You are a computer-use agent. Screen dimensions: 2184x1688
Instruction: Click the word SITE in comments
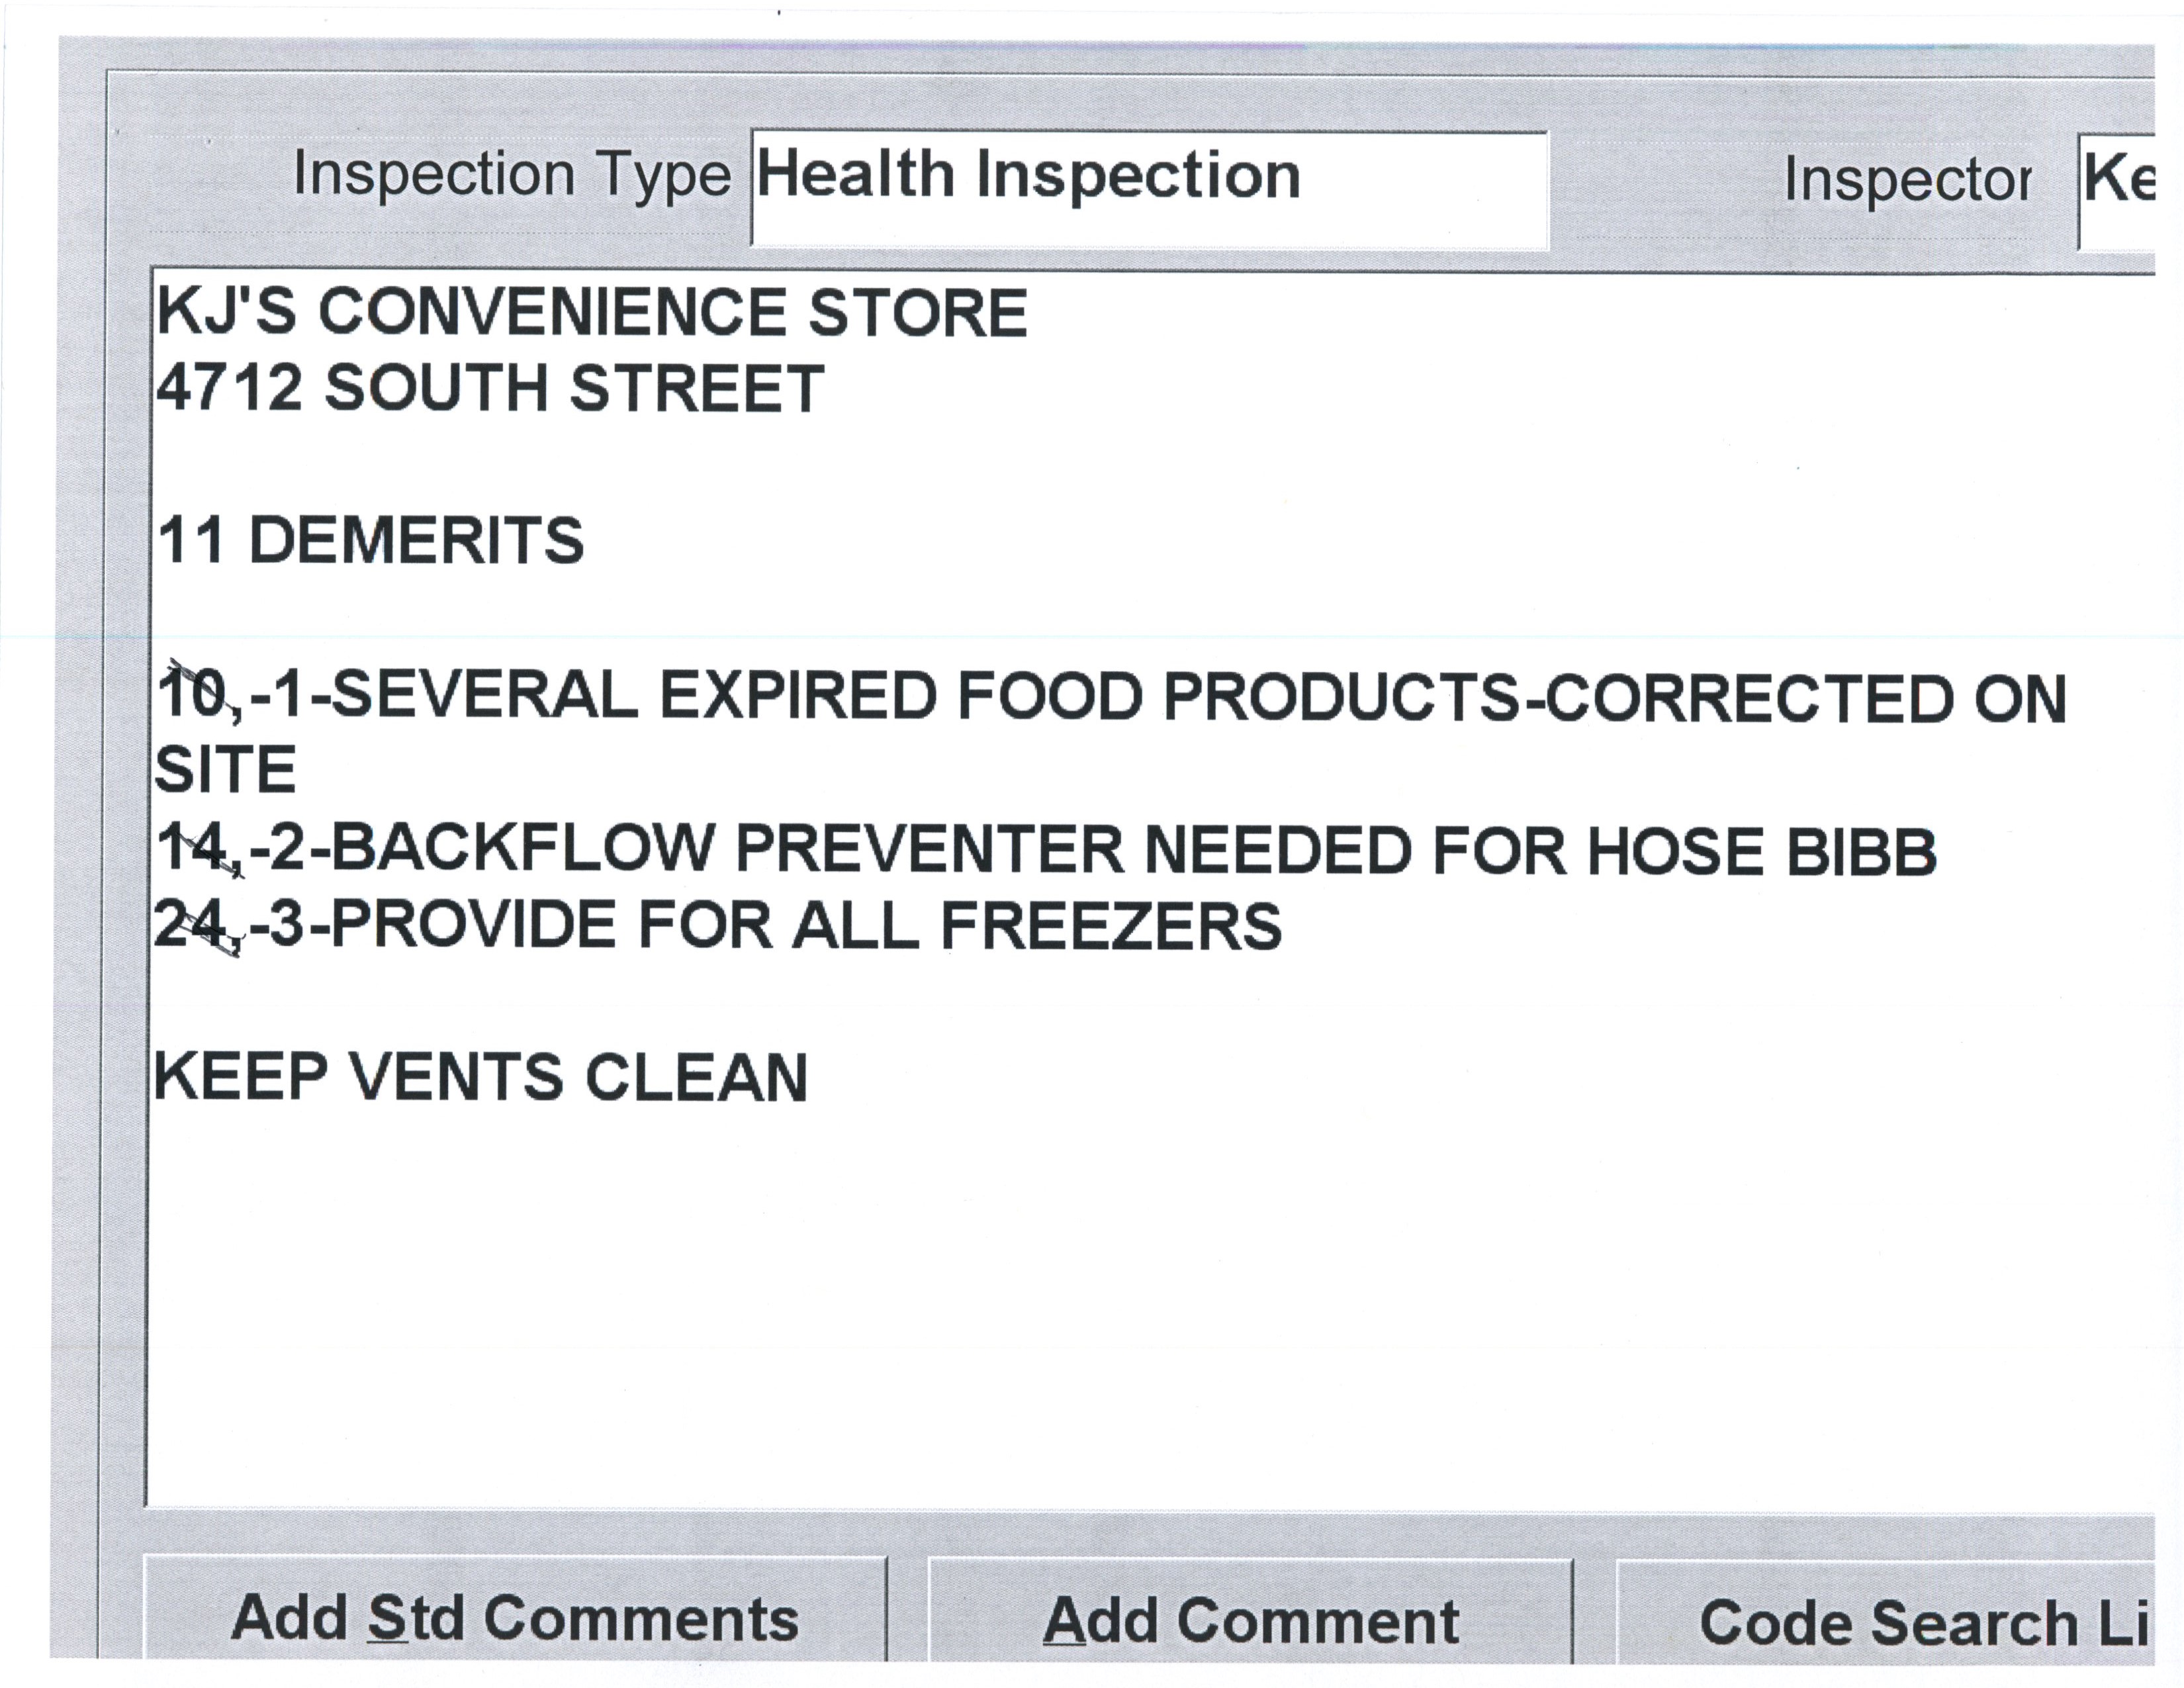pyautogui.click(x=225, y=770)
